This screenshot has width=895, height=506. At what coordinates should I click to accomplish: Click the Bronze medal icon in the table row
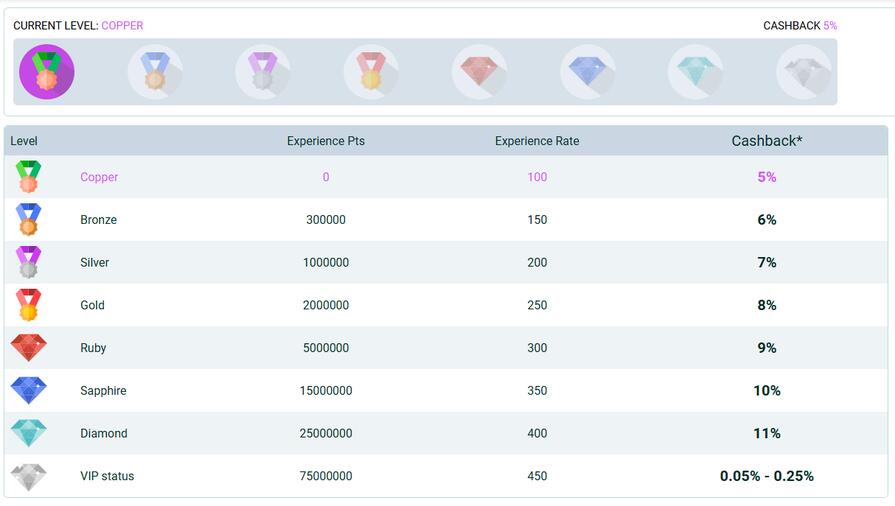[x=28, y=219]
